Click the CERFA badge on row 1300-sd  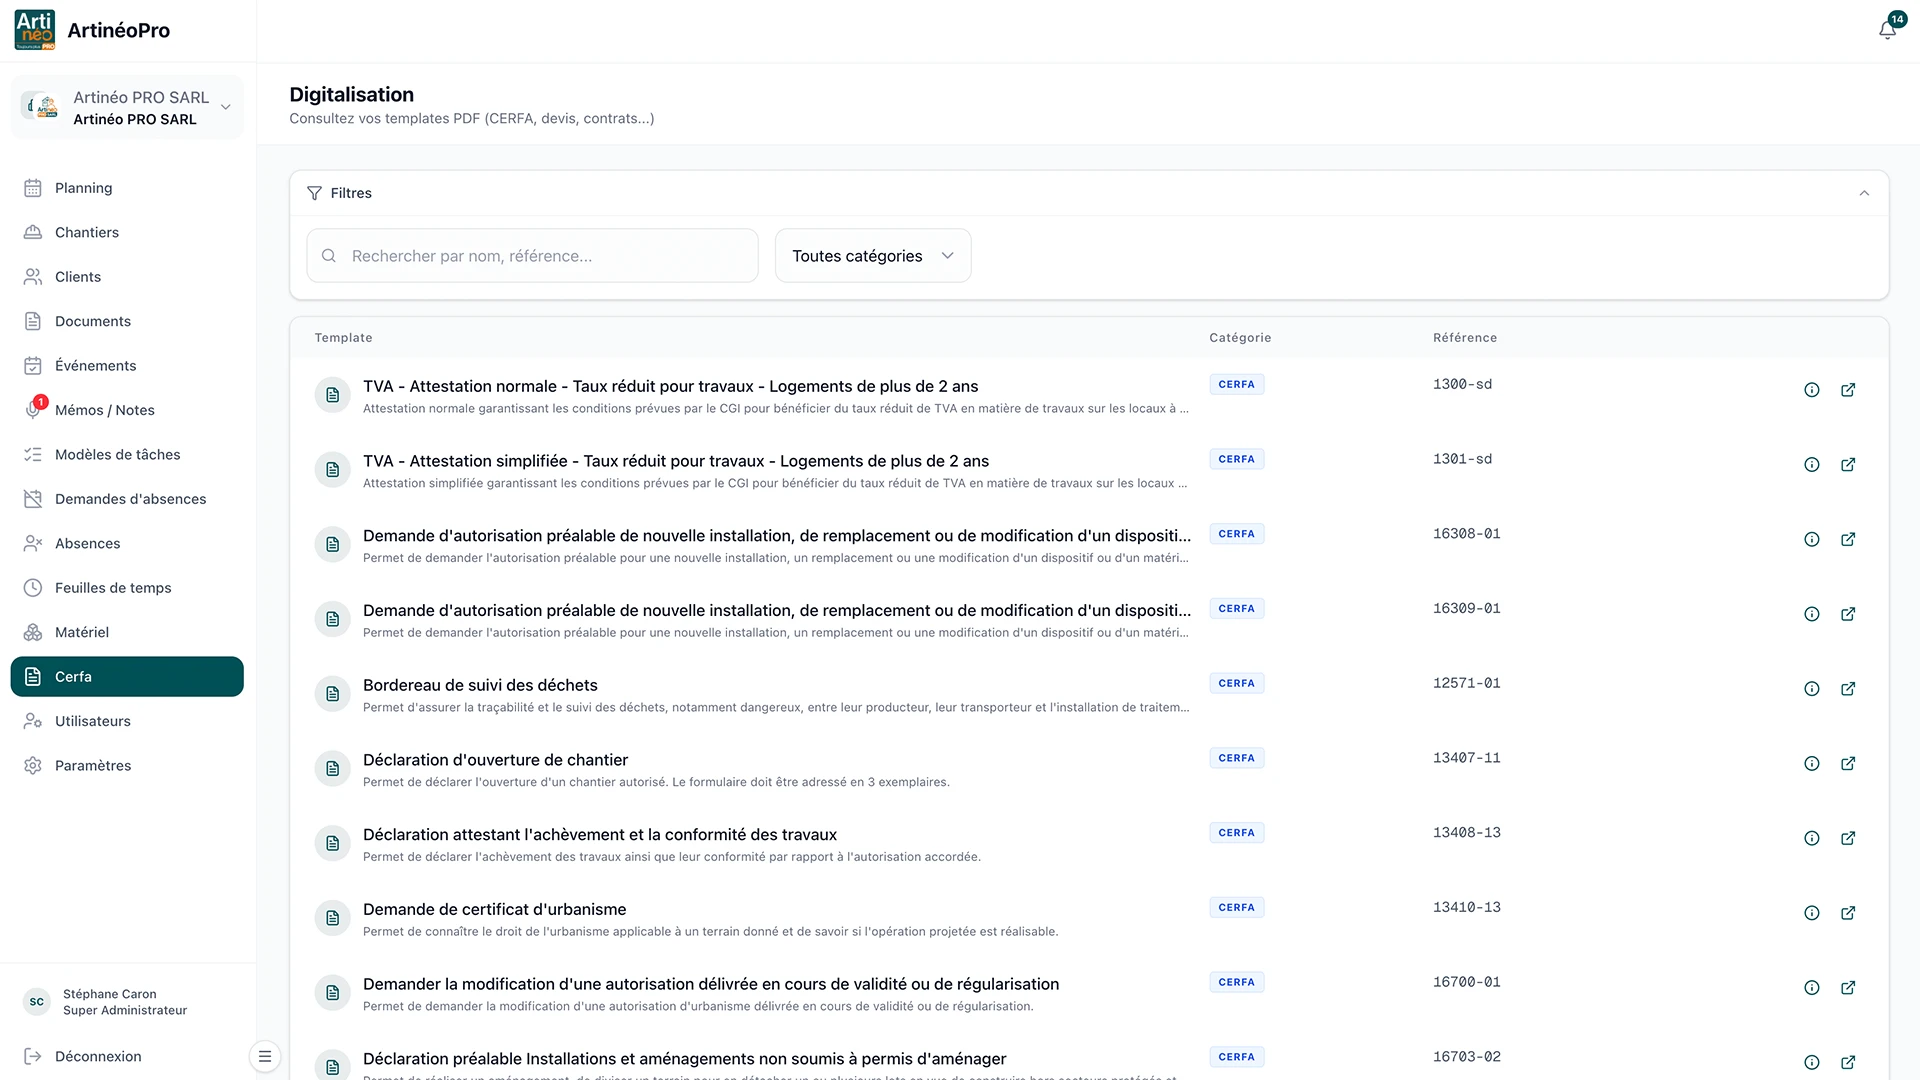click(1236, 385)
